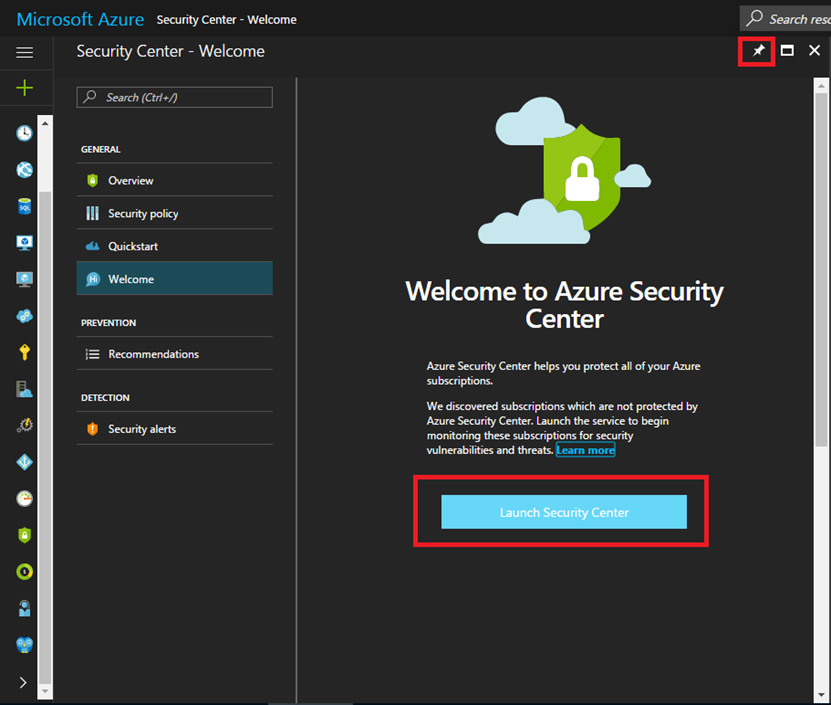
Task: Open the Overview menu item
Action: pos(174,180)
